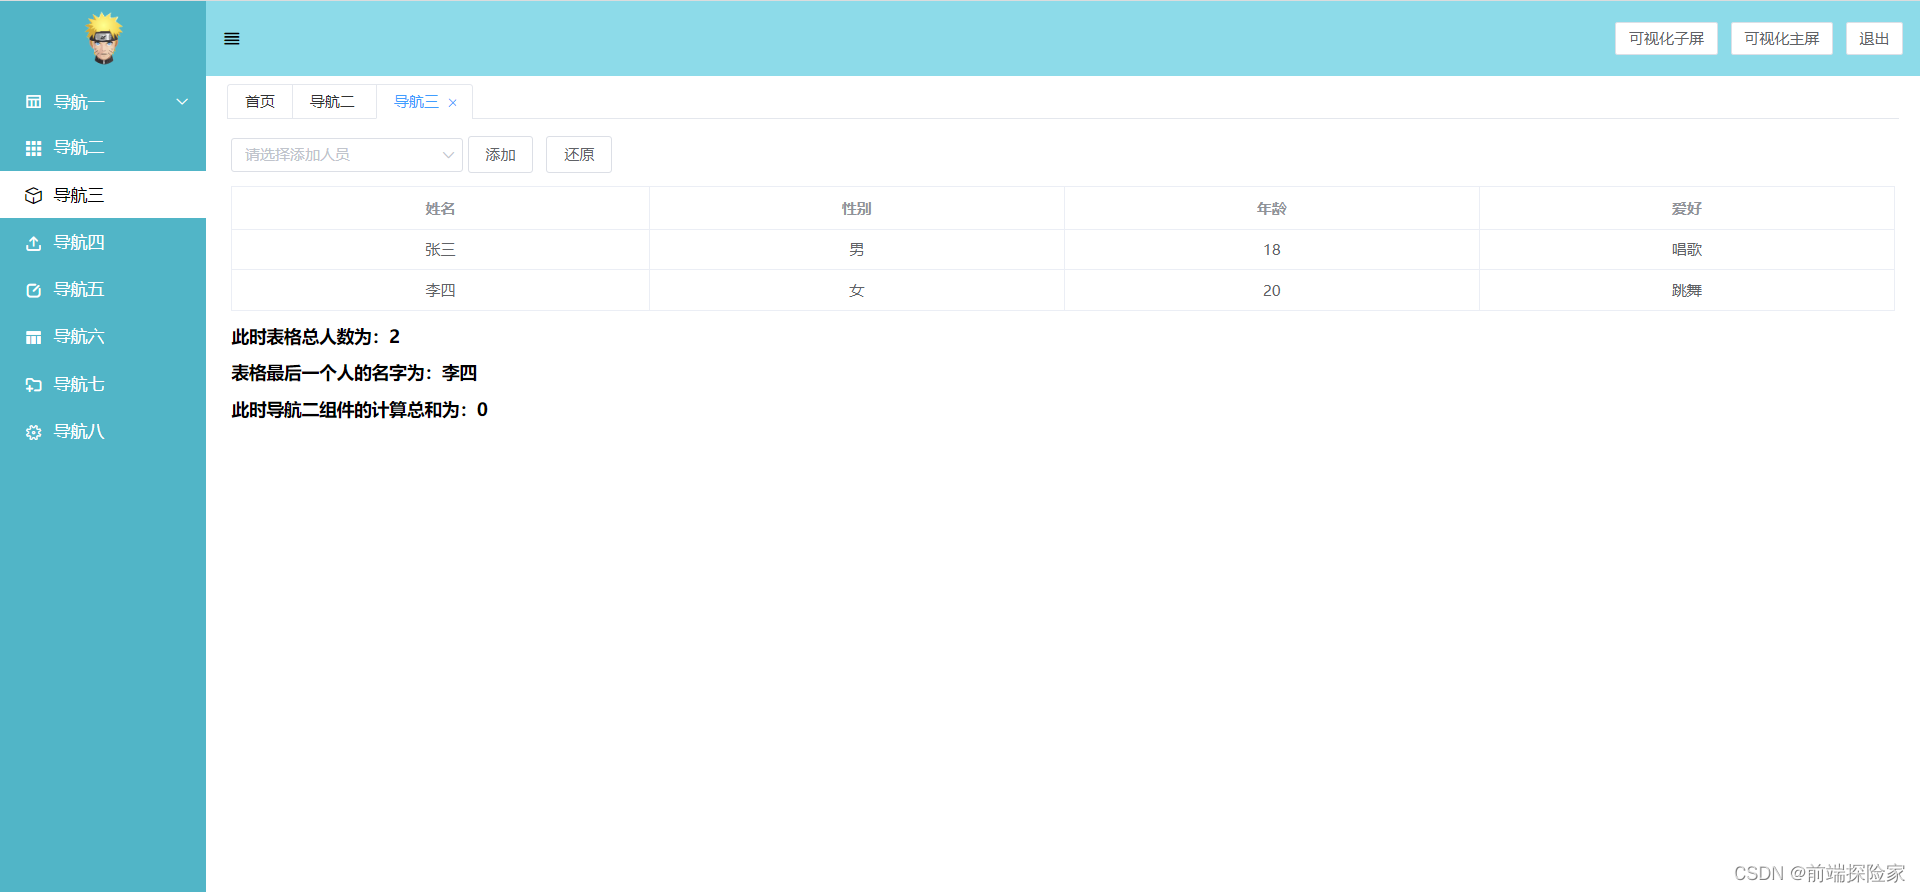Click the 表格最后一个人的名字为 summary line
The height and width of the screenshot is (892, 1920).
(354, 373)
